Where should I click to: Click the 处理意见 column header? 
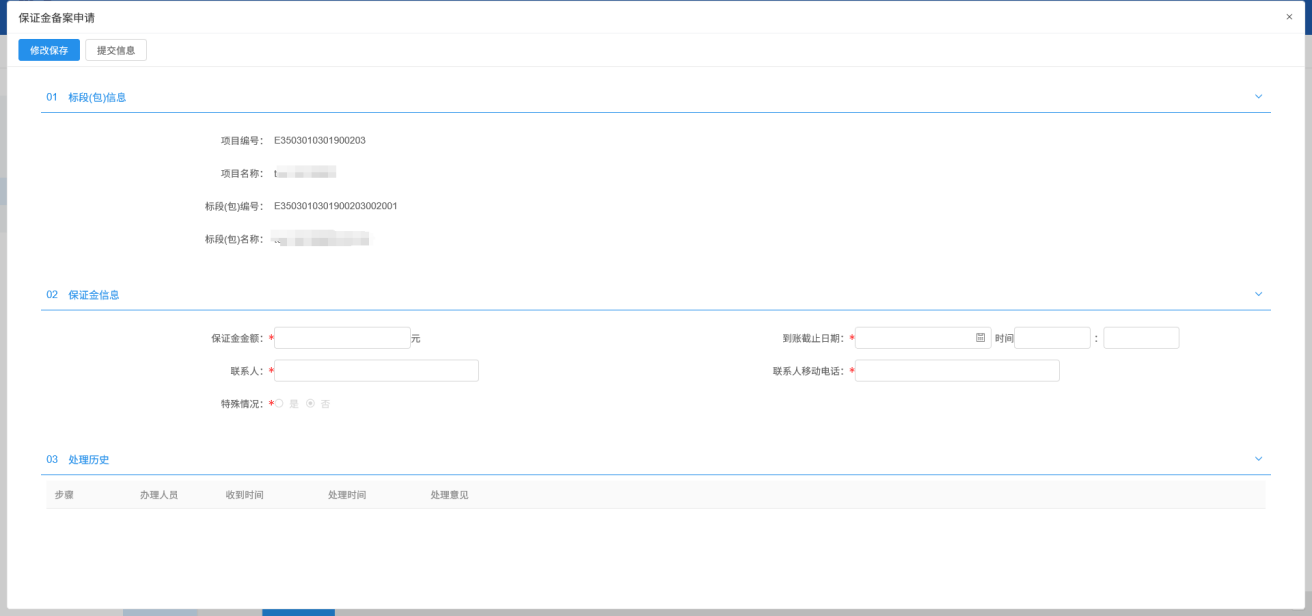(449, 495)
